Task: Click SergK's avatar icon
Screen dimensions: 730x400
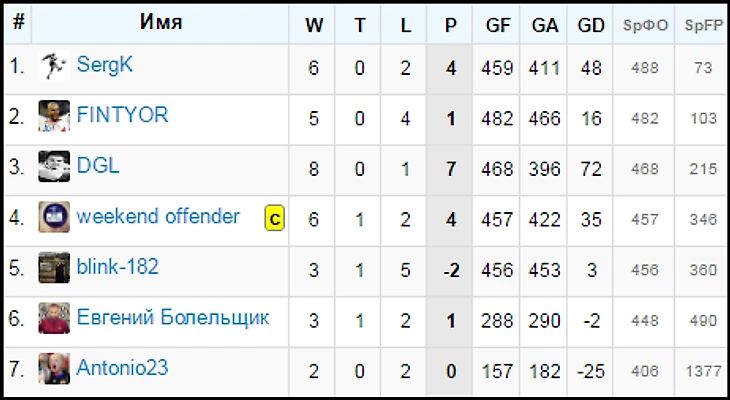Action: click(x=54, y=67)
